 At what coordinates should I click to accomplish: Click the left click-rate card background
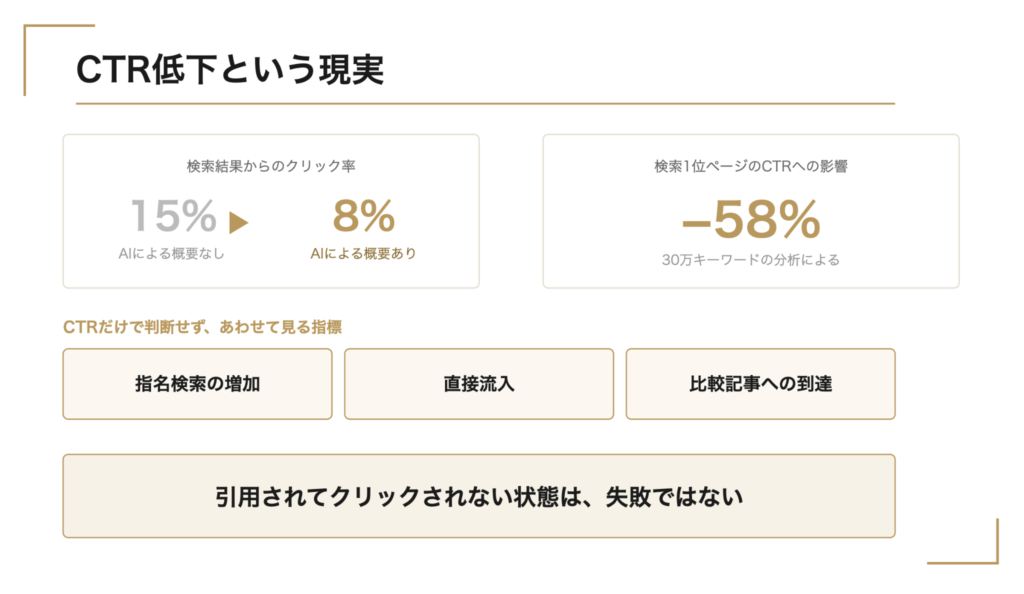[271, 211]
